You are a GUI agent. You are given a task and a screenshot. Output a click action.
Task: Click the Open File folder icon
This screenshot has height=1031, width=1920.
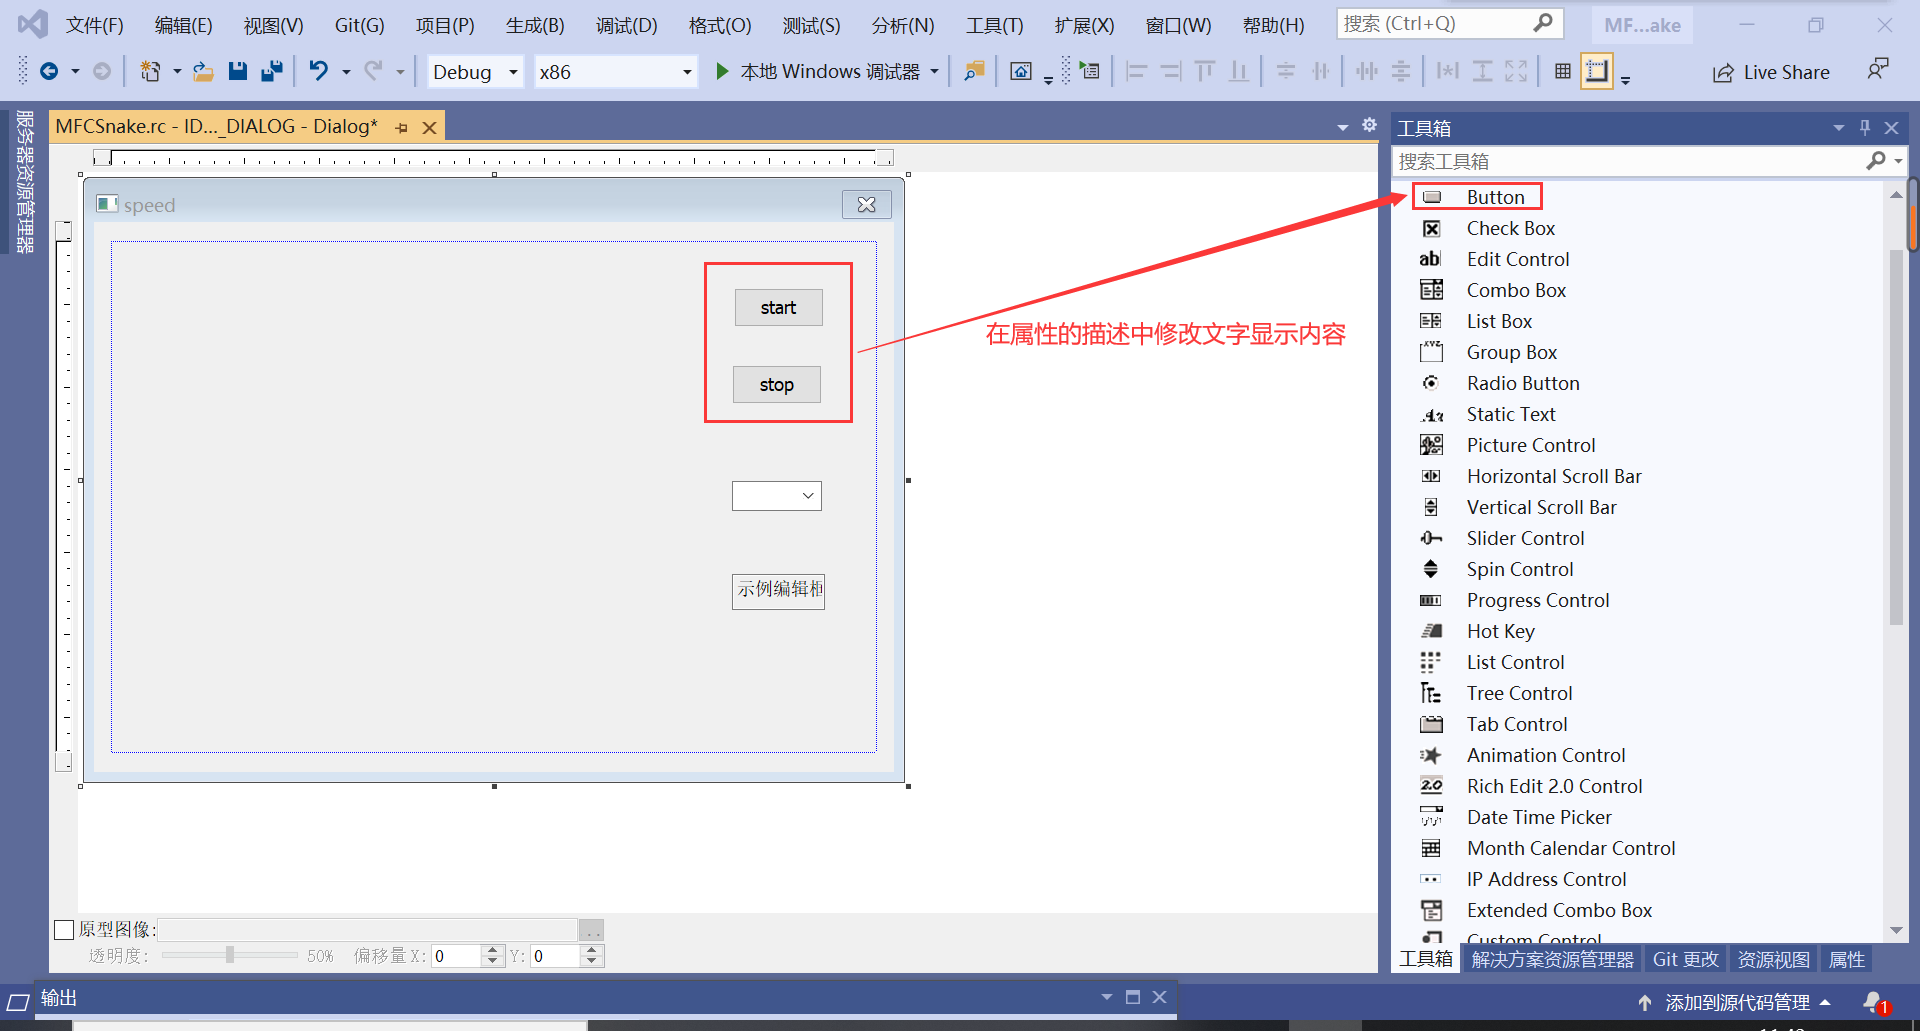tap(203, 71)
